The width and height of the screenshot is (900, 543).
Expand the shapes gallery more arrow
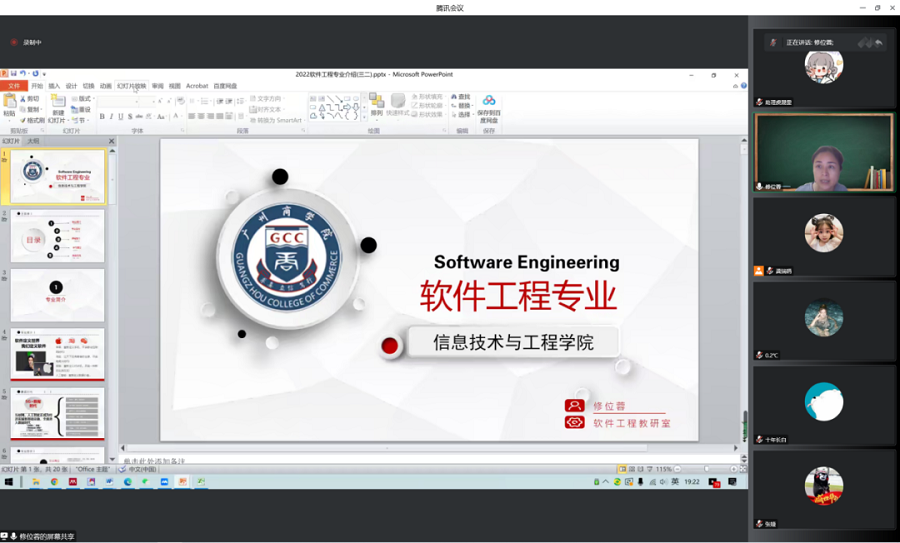362,117
